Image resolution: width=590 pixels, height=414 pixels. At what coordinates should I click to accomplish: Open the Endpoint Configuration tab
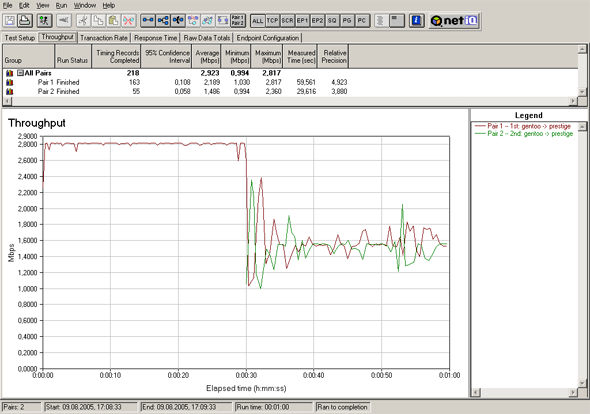[268, 38]
